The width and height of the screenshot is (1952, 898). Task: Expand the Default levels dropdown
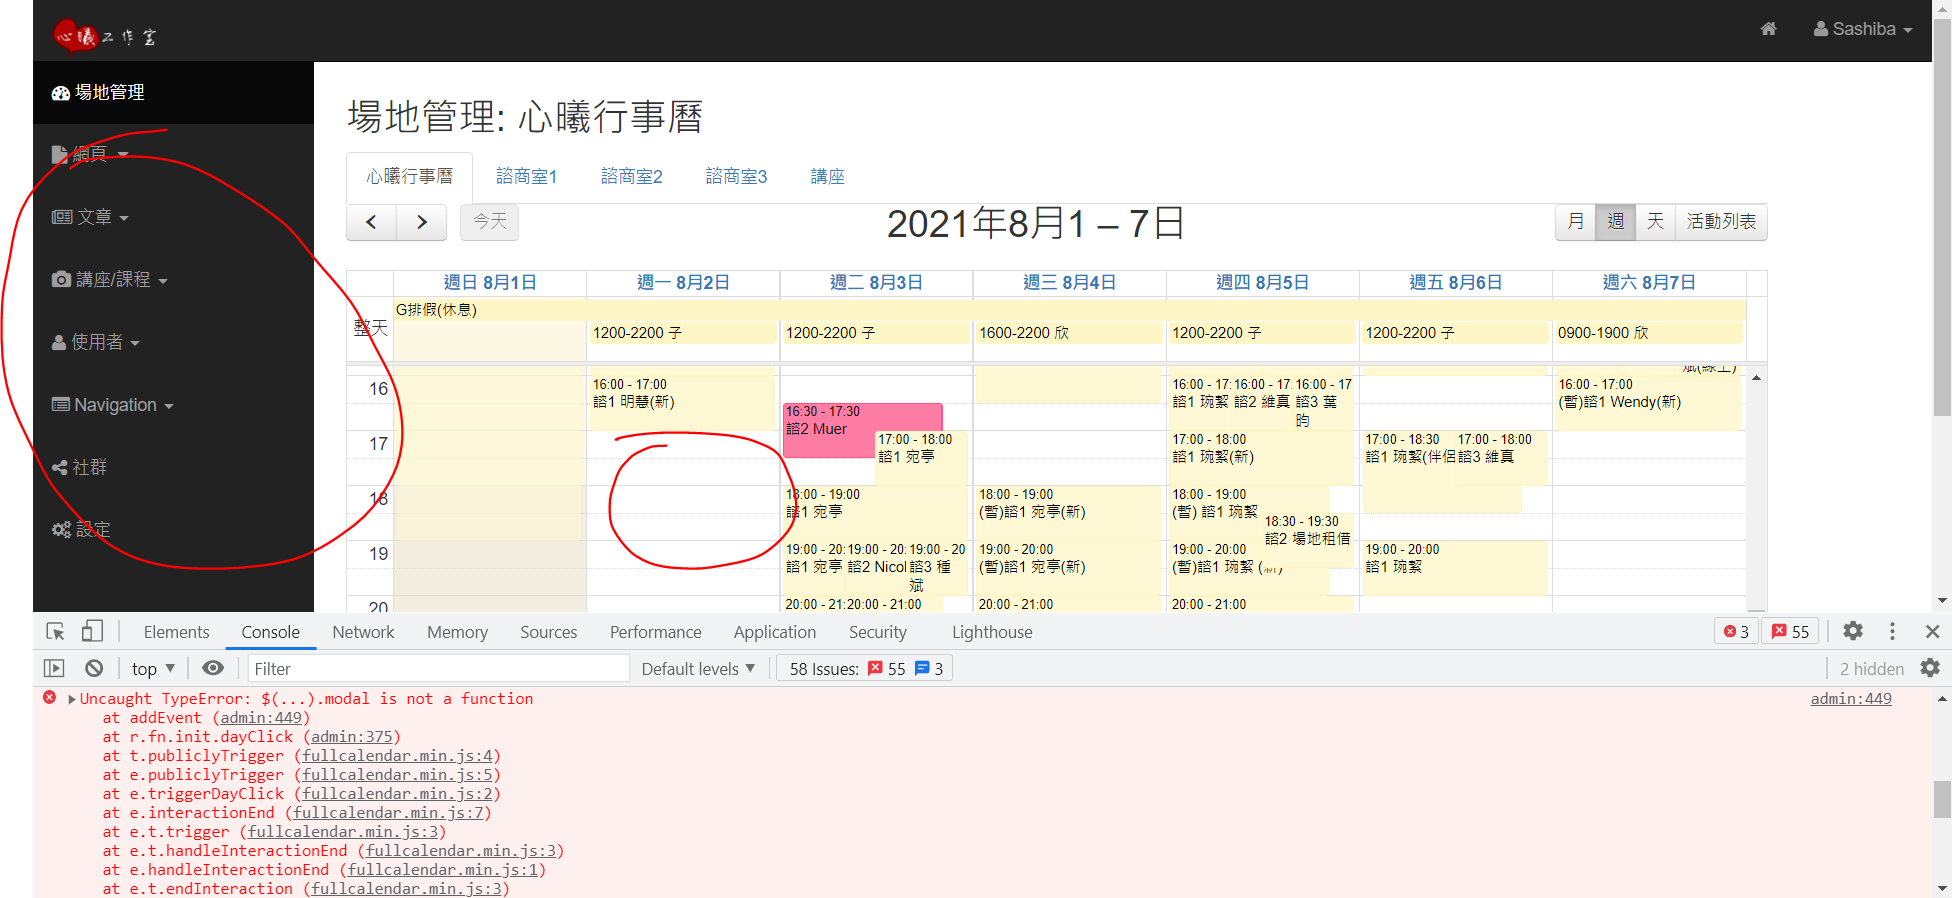(x=697, y=669)
